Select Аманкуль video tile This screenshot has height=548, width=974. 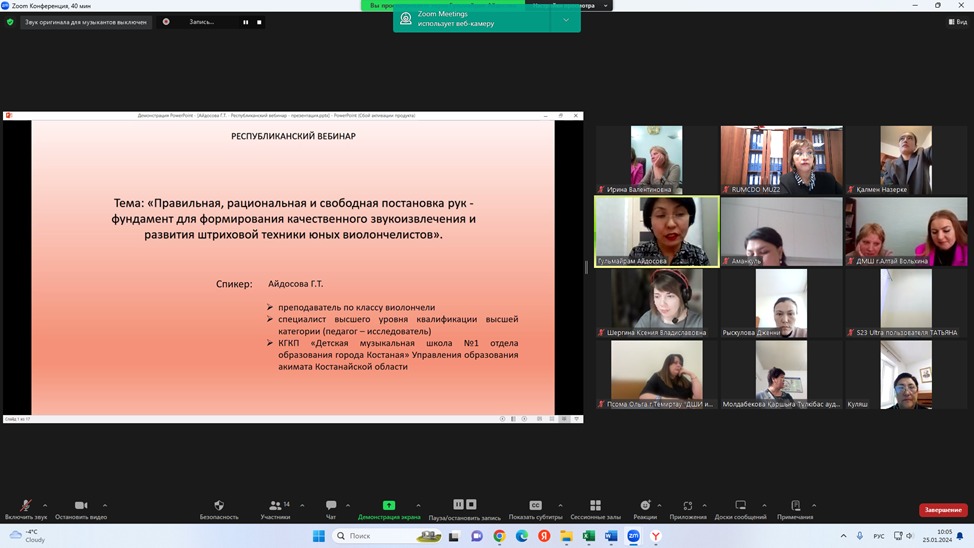tap(781, 232)
